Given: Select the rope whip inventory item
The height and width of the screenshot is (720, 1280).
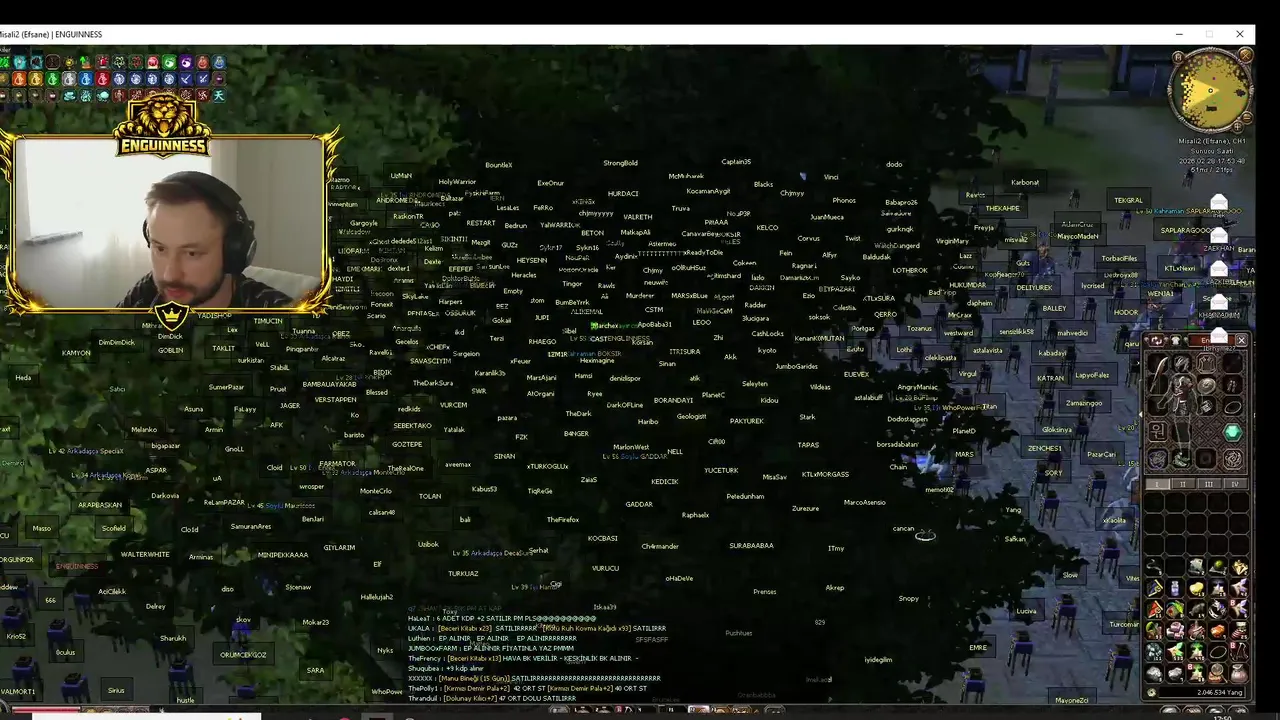Looking at the screenshot, I should [1155, 566].
